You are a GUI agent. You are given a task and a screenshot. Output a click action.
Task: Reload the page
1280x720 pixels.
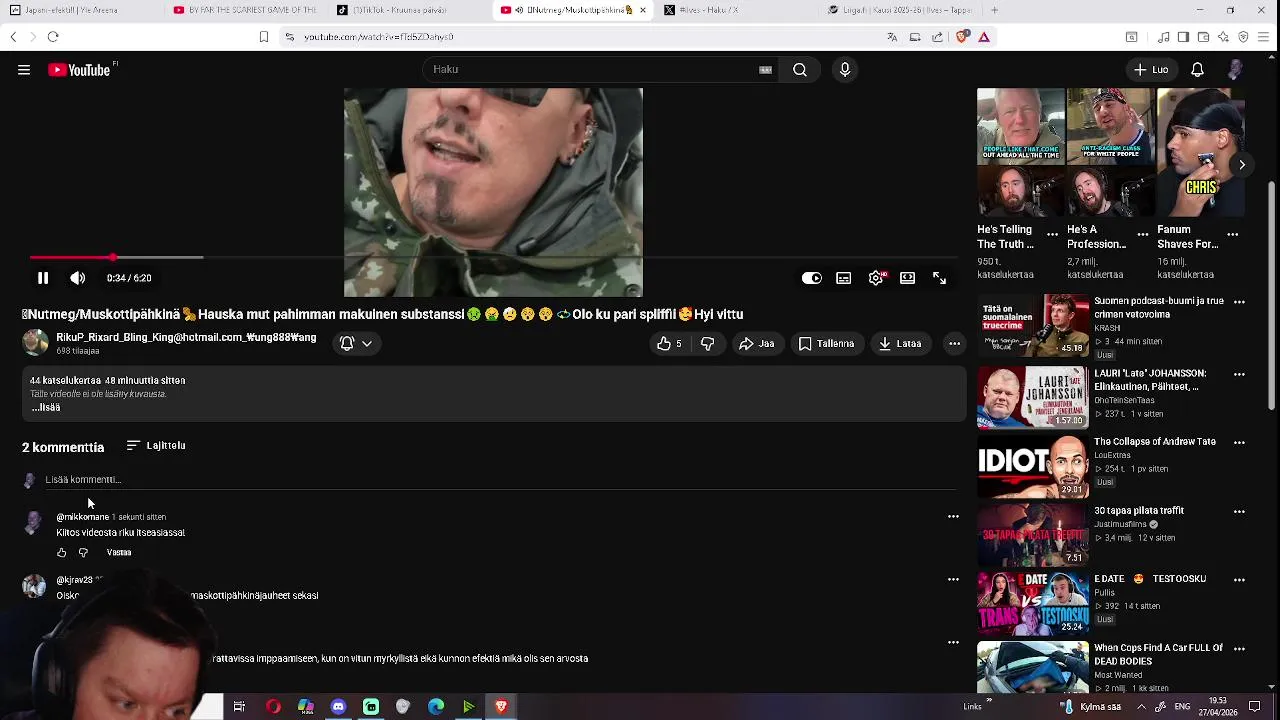coord(53,37)
